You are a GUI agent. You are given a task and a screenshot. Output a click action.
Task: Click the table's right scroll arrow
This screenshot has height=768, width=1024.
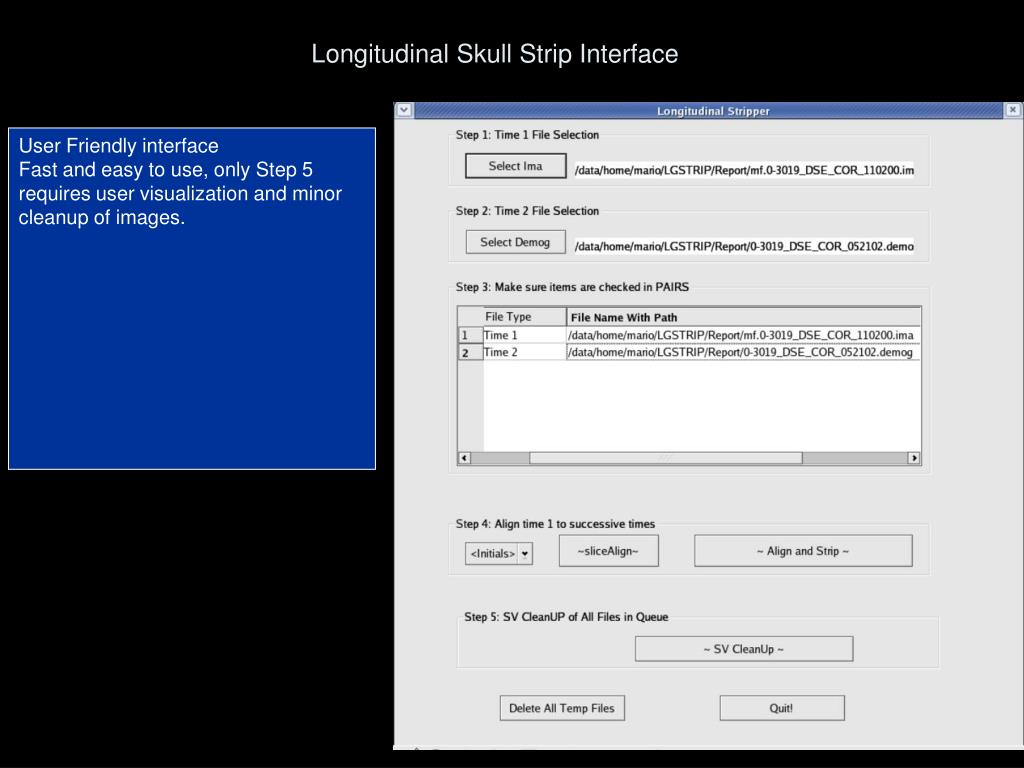click(x=914, y=458)
